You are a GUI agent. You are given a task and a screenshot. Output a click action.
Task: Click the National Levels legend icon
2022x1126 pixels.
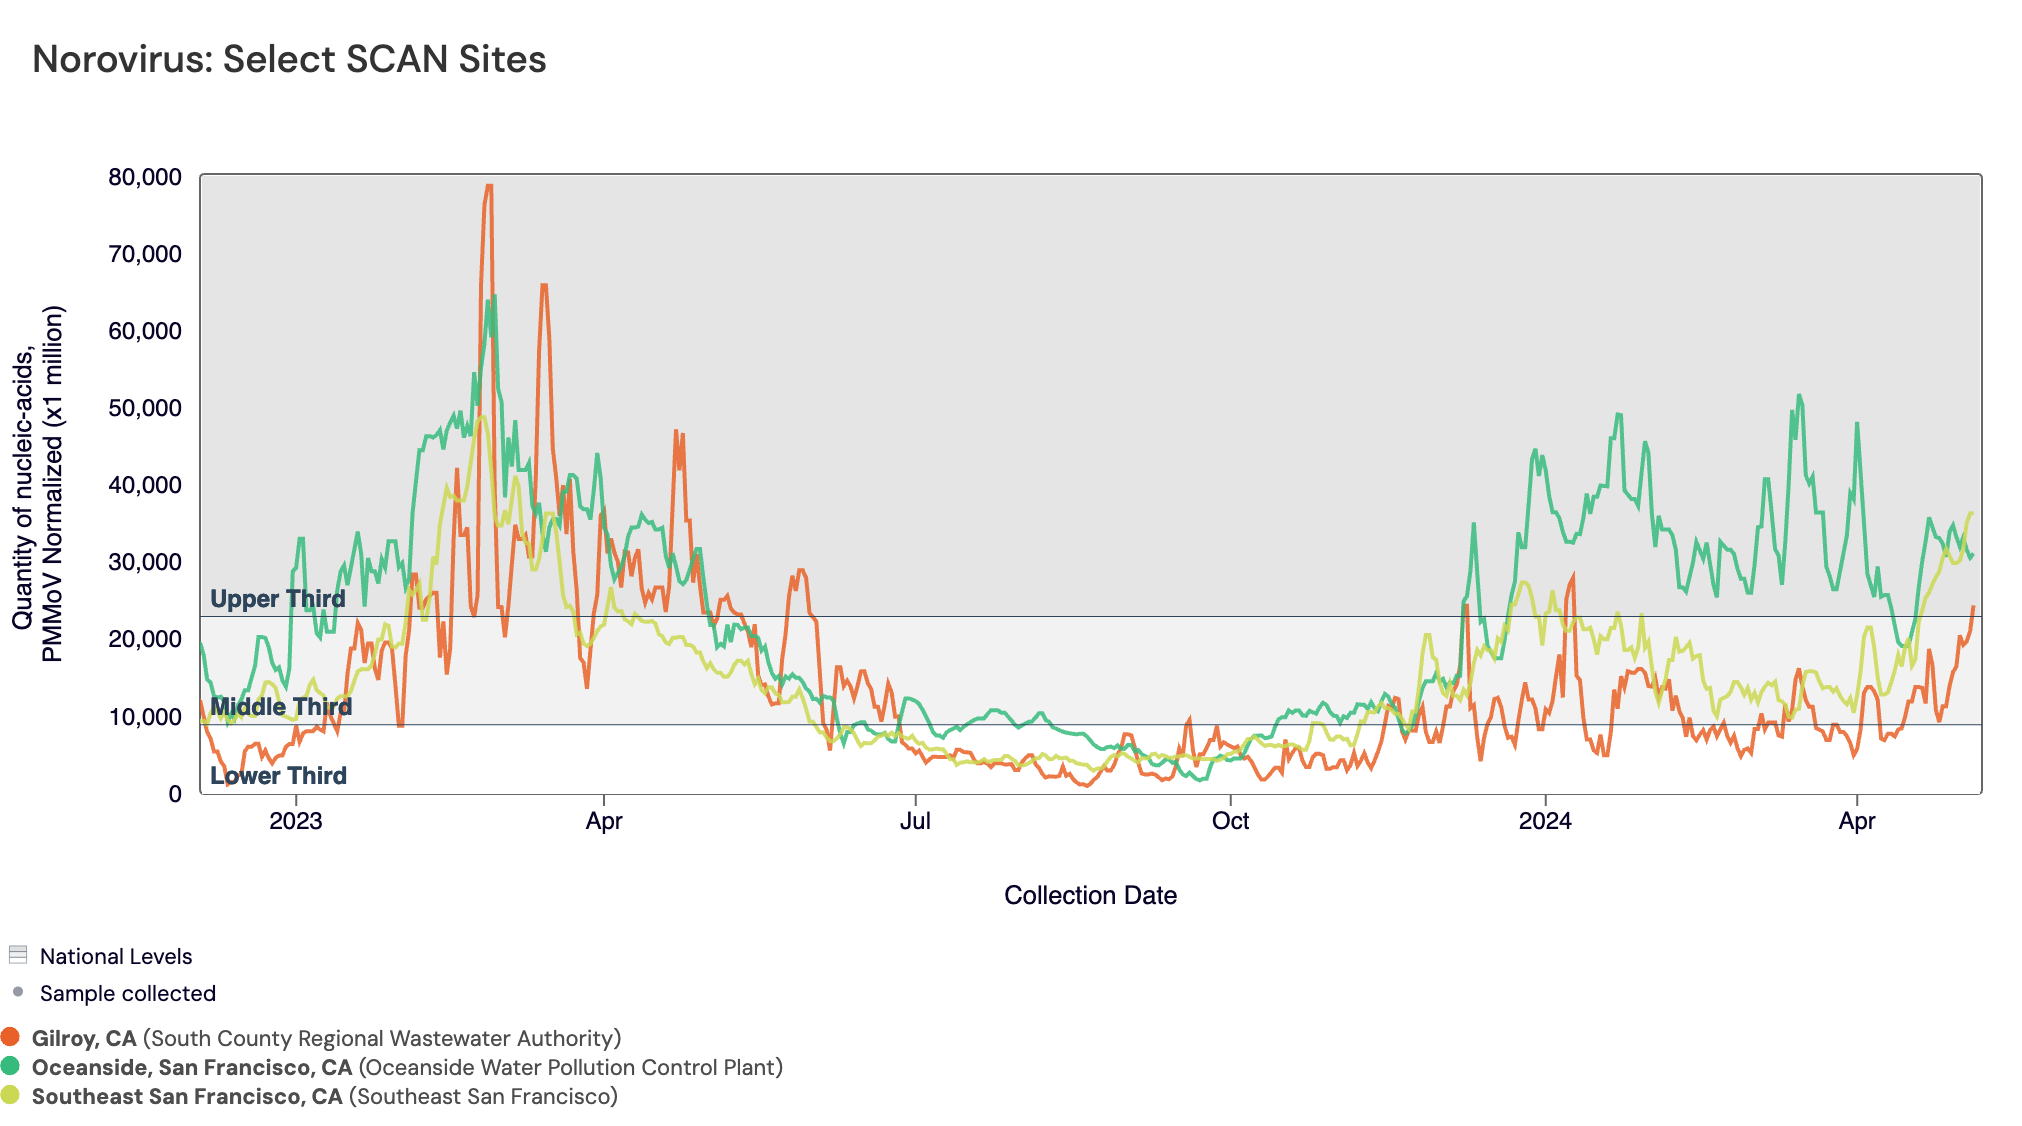[17, 954]
